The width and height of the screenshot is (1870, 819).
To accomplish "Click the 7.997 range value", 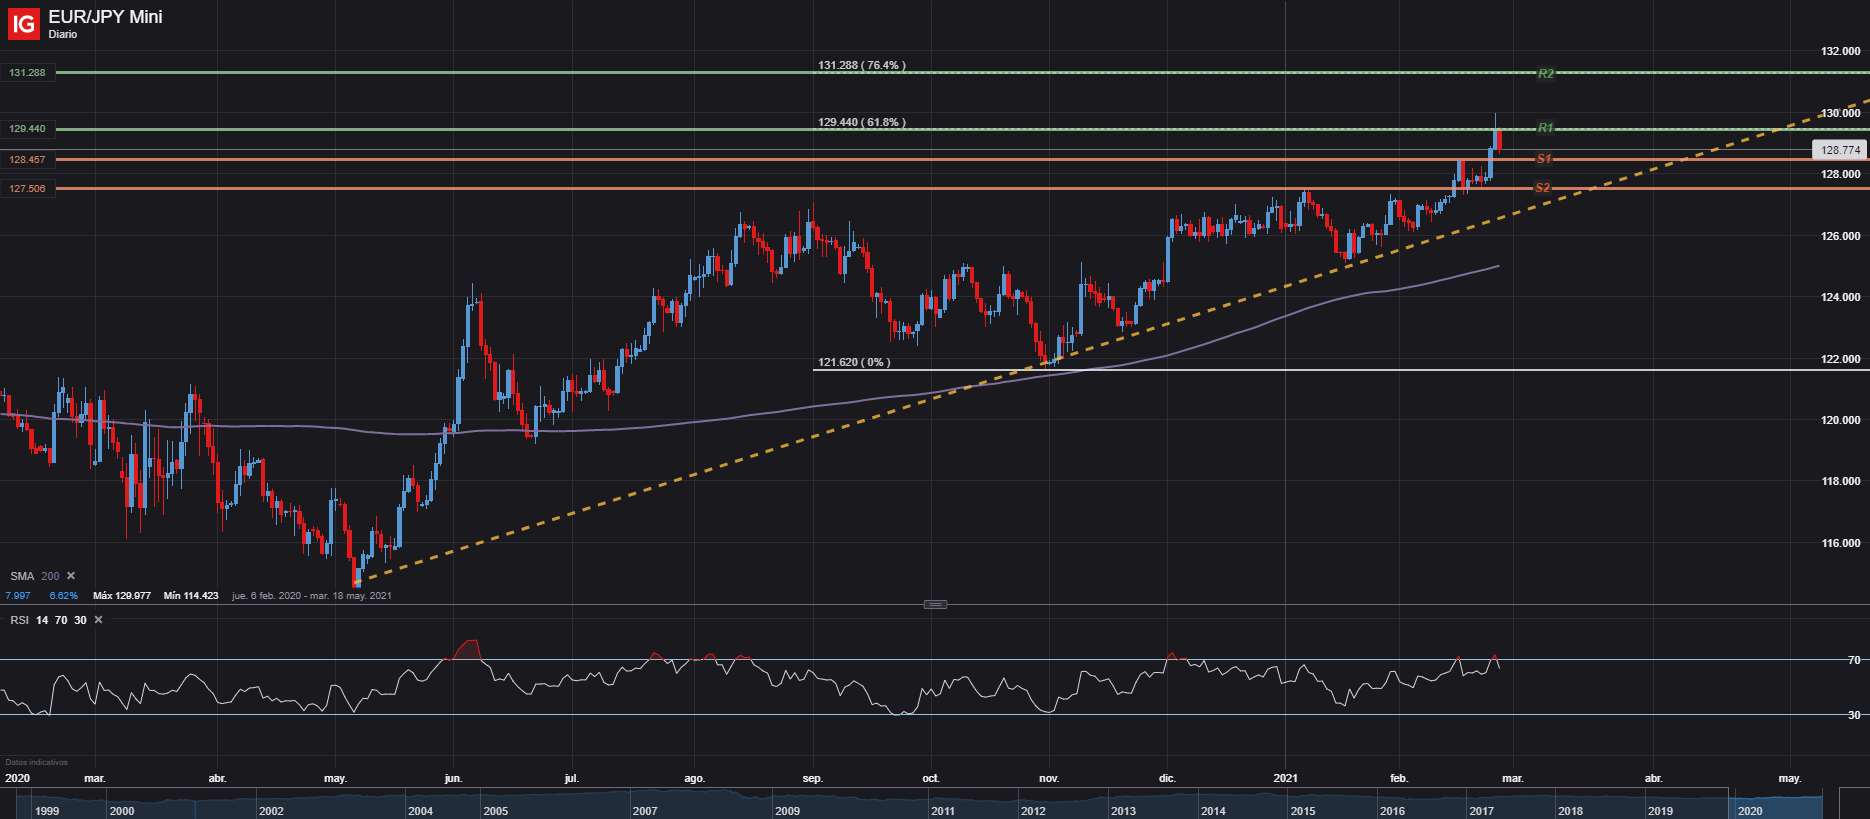I will point(18,596).
